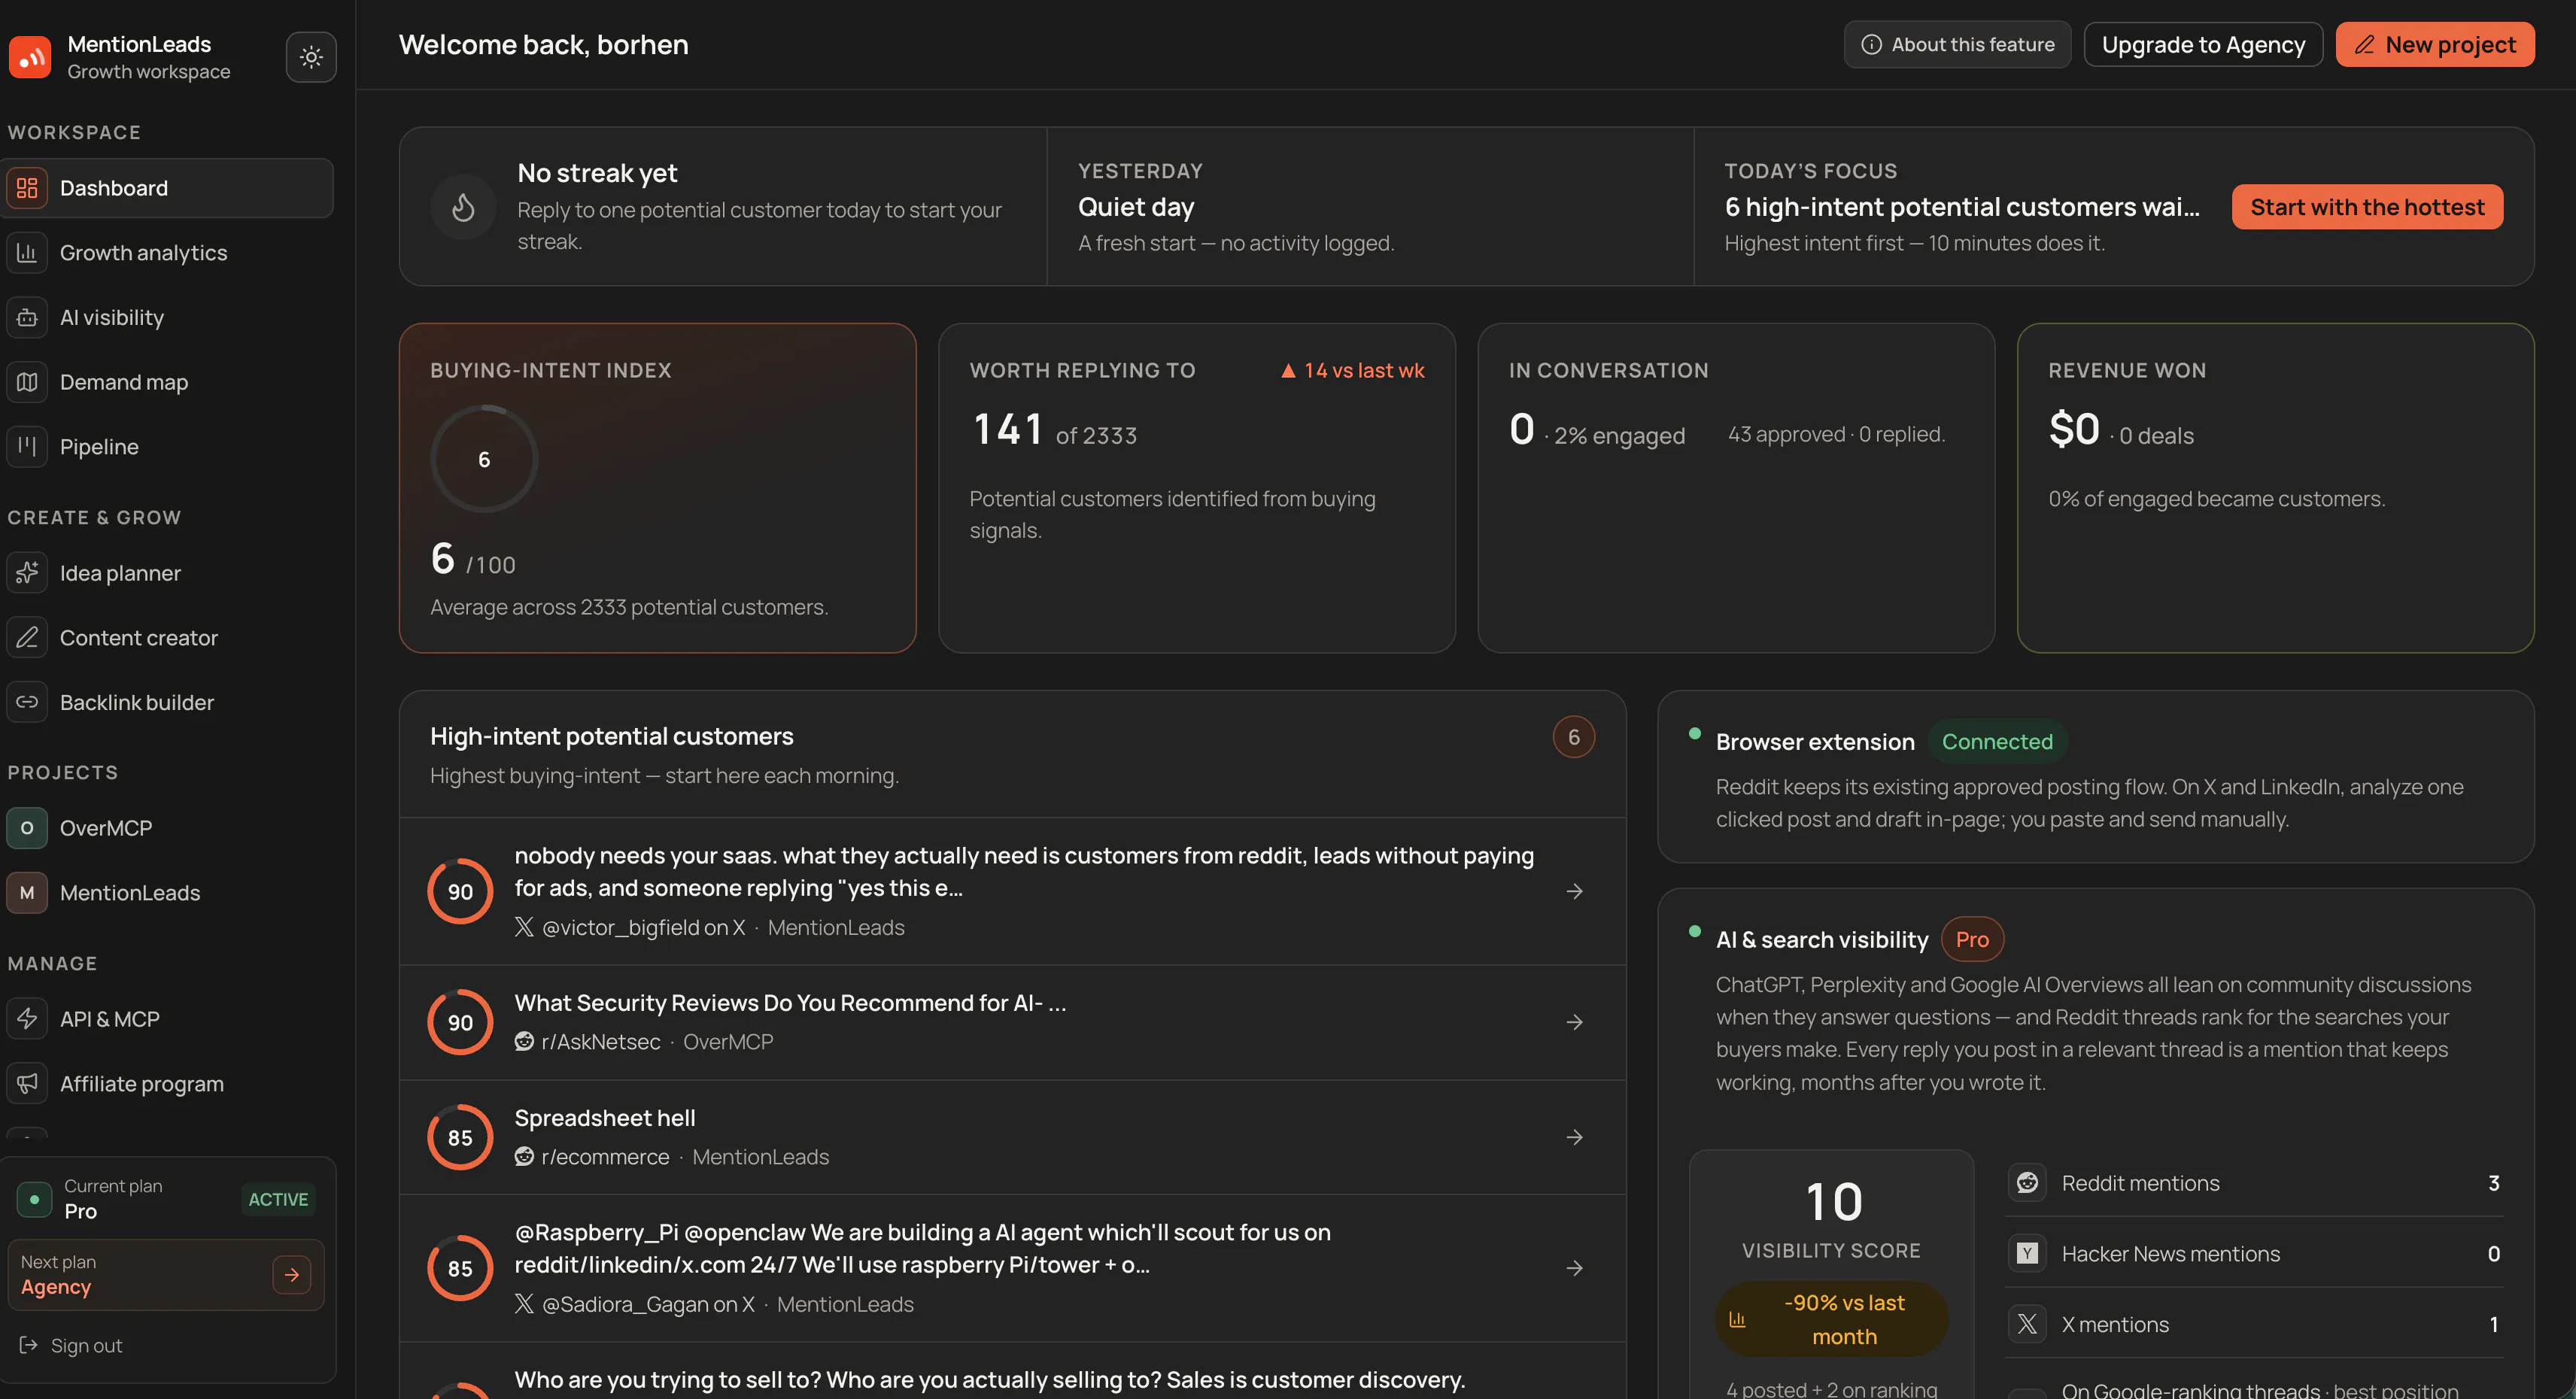Click About this feature button
Screen dimensions: 2576x1399
(1957, 45)
